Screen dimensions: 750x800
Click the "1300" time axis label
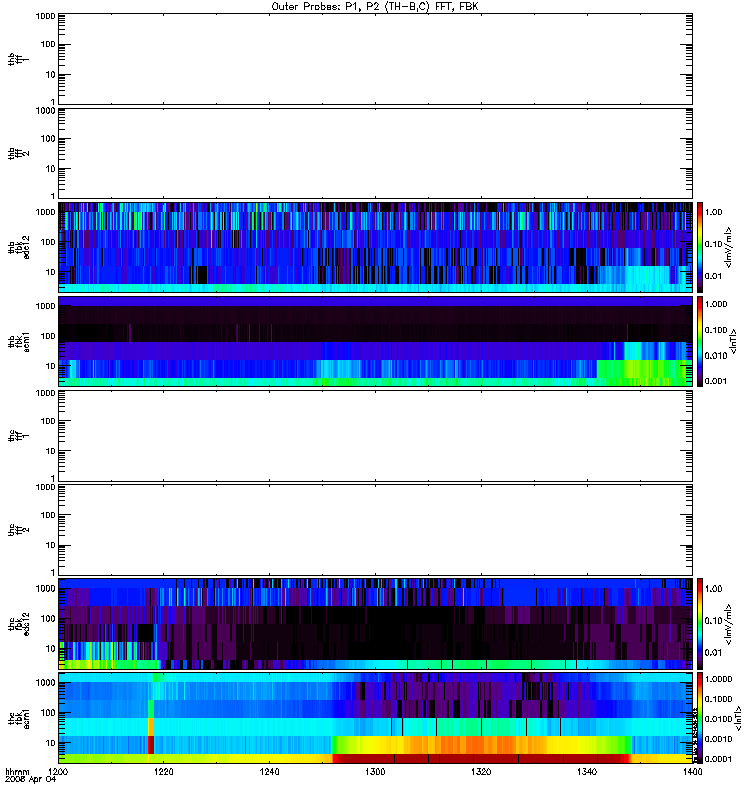click(375, 772)
